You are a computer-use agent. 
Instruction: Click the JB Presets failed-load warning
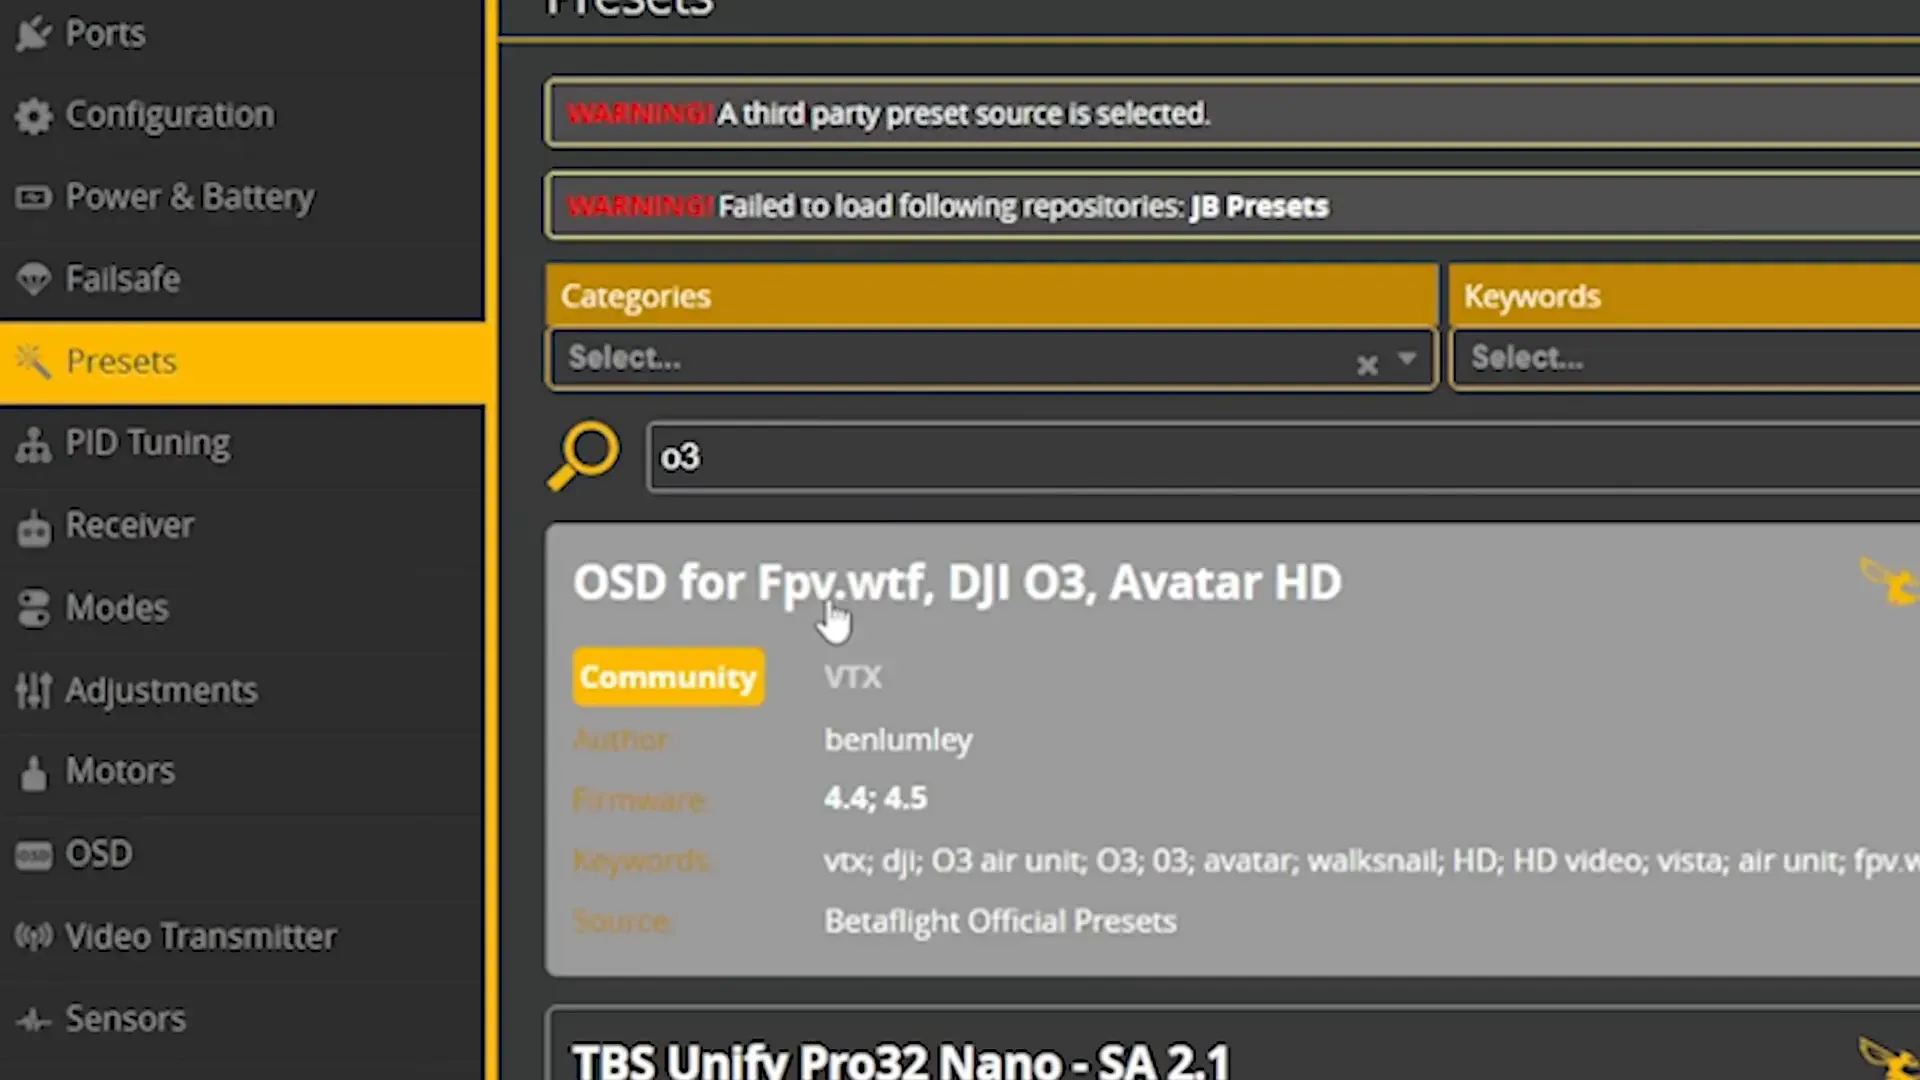click(1232, 206)
